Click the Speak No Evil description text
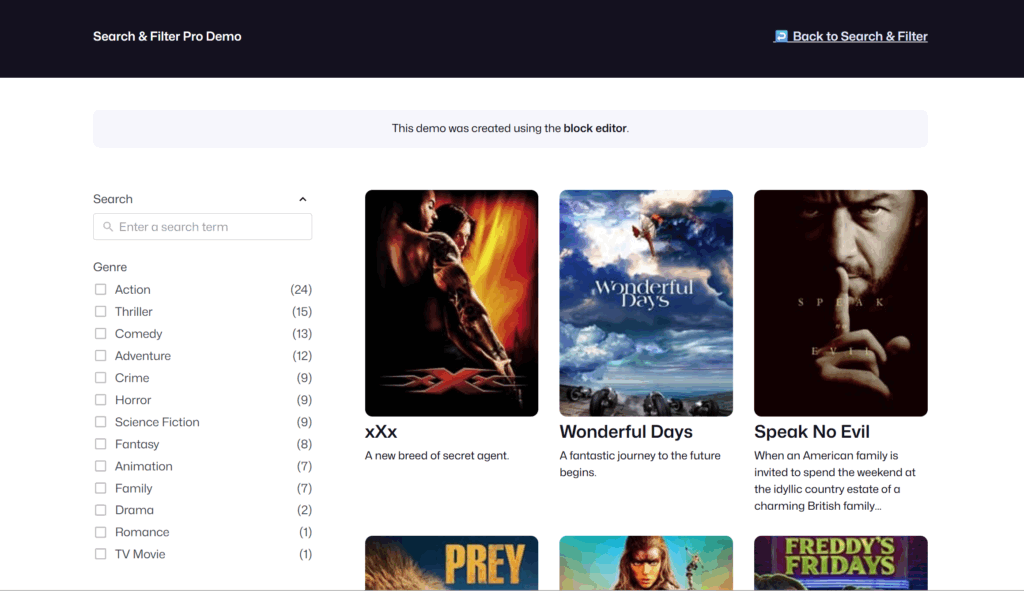The image size is (1024, 591). (835, 481)
